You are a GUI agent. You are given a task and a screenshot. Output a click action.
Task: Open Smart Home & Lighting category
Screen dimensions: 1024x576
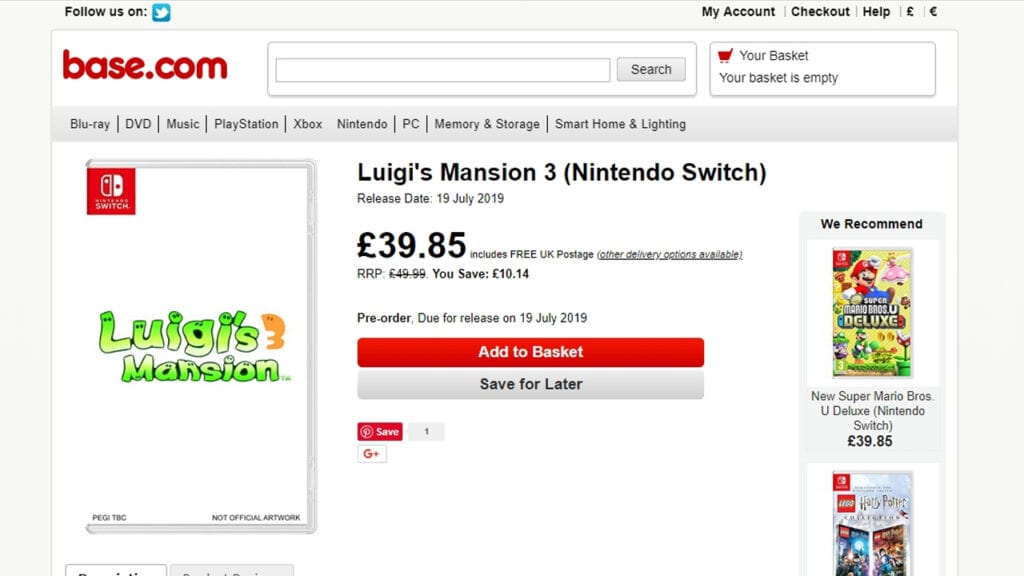pos(620,124)
